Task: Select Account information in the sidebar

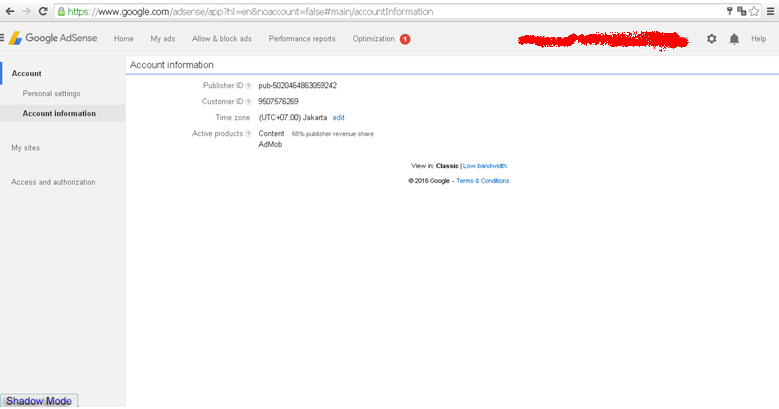Action: pos(59,113)
